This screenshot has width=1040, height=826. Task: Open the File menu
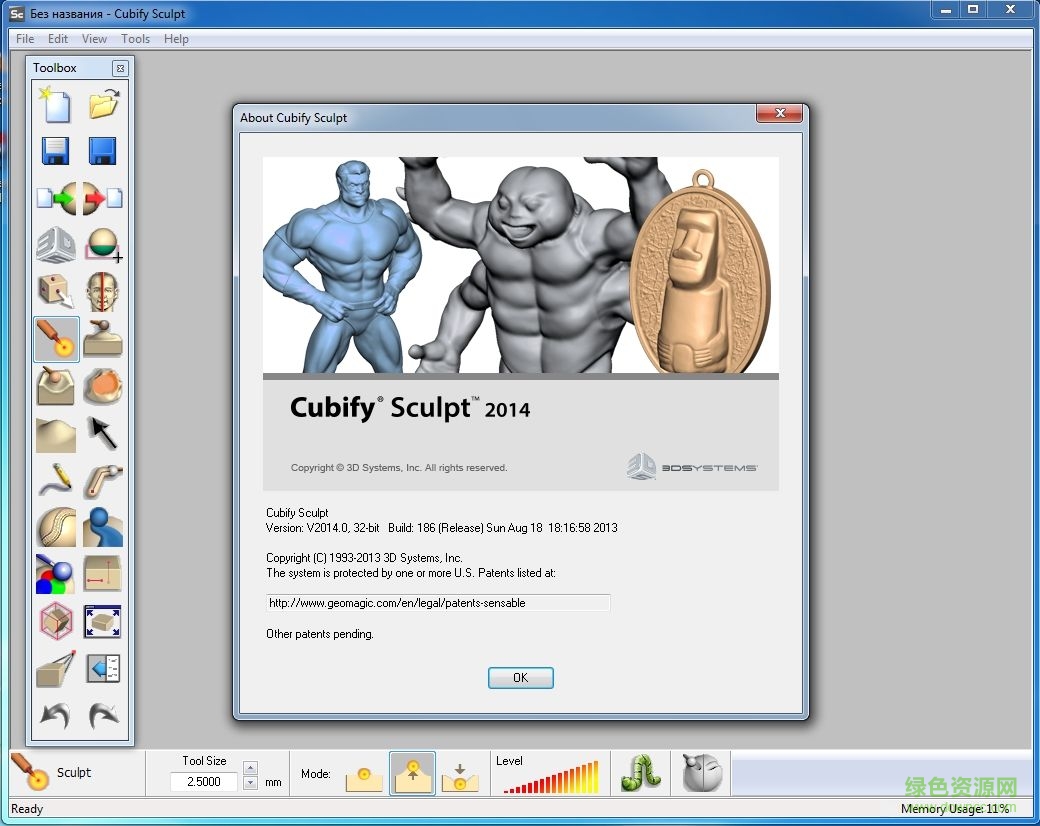[x=23, y=39]
